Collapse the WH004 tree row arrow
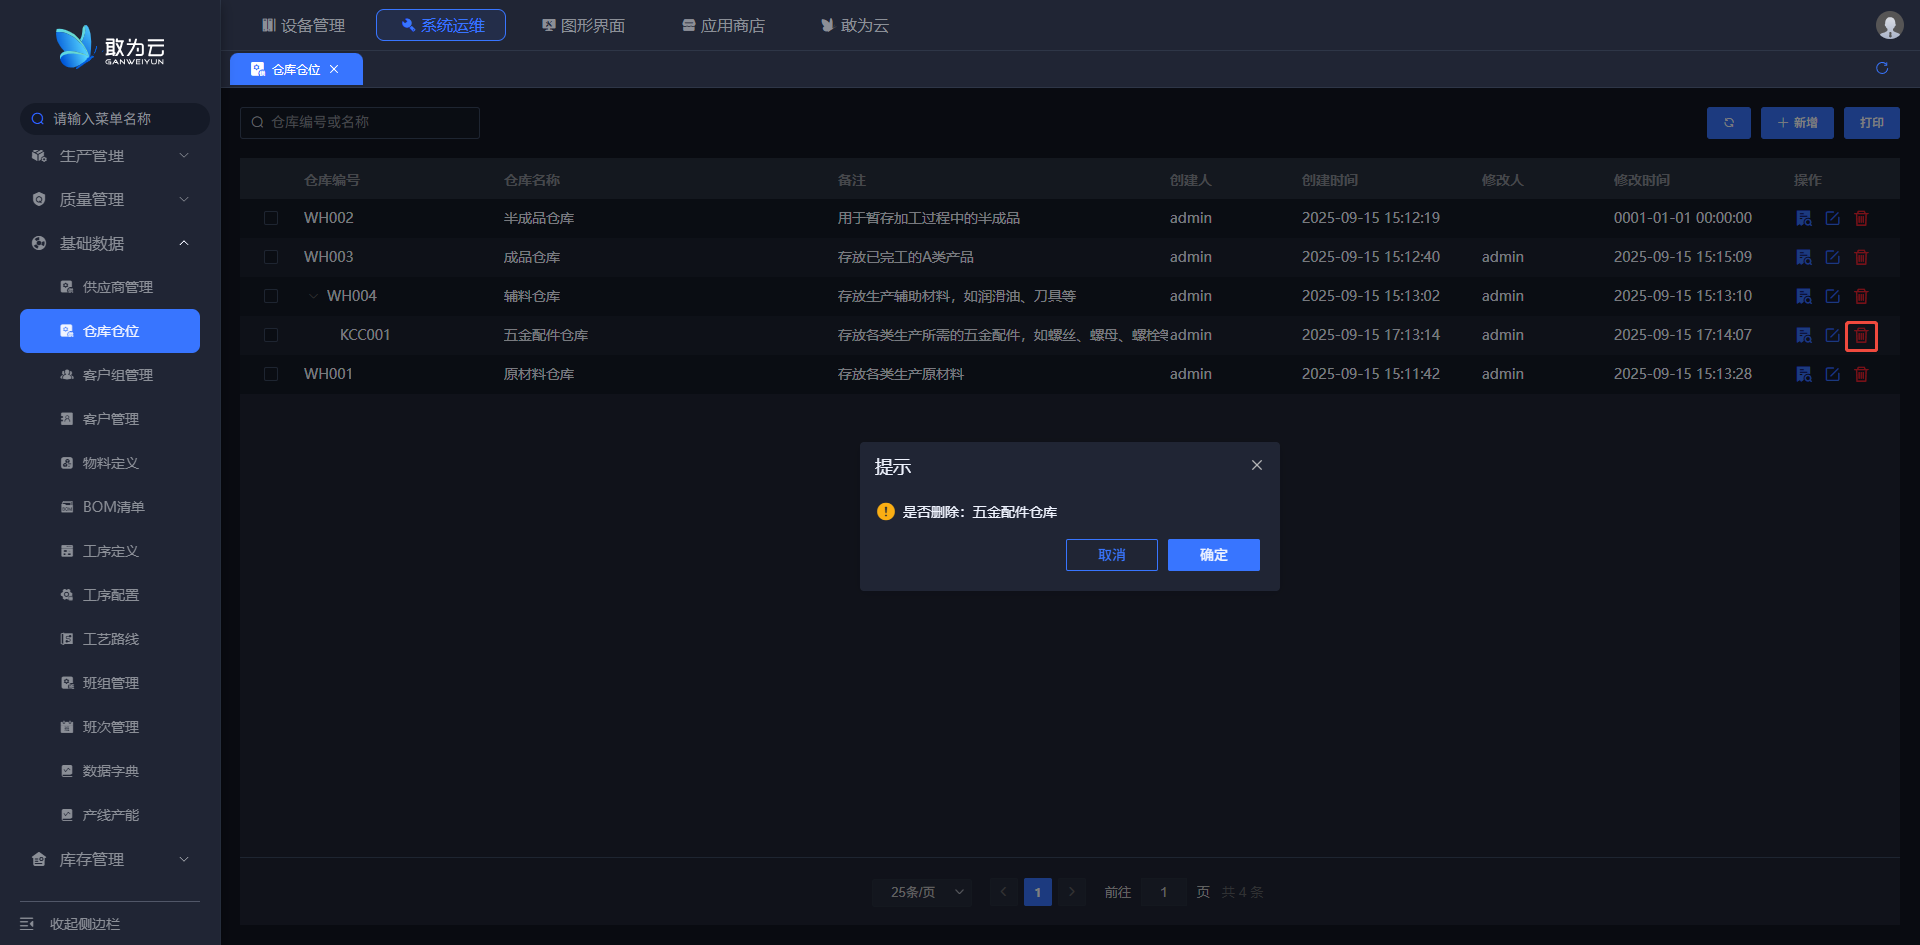Viewport: 1920px width, 945px height. [x=314, y=296]
